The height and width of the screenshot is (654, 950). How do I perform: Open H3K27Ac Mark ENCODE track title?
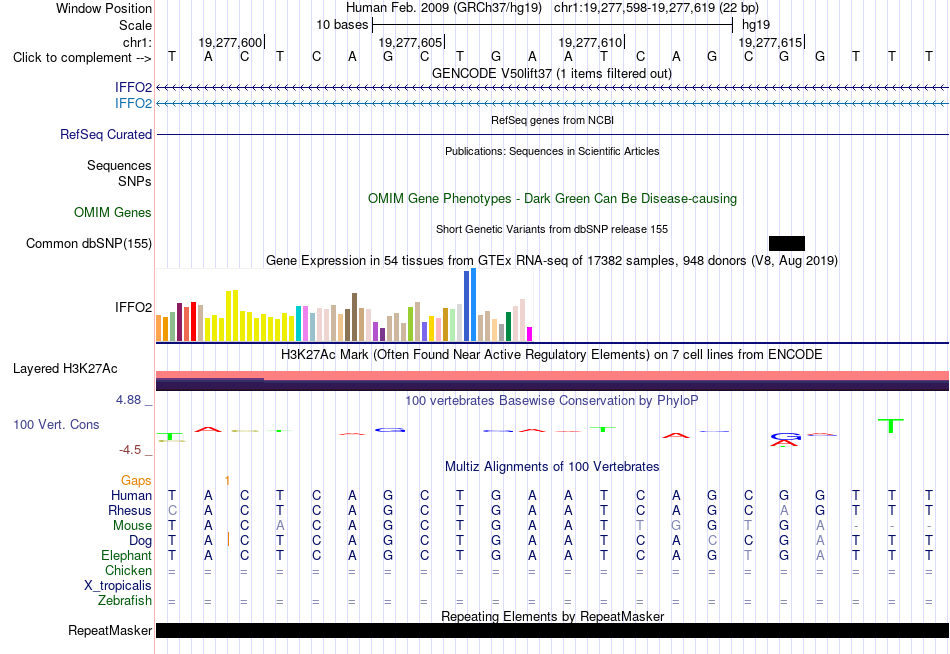552,354
